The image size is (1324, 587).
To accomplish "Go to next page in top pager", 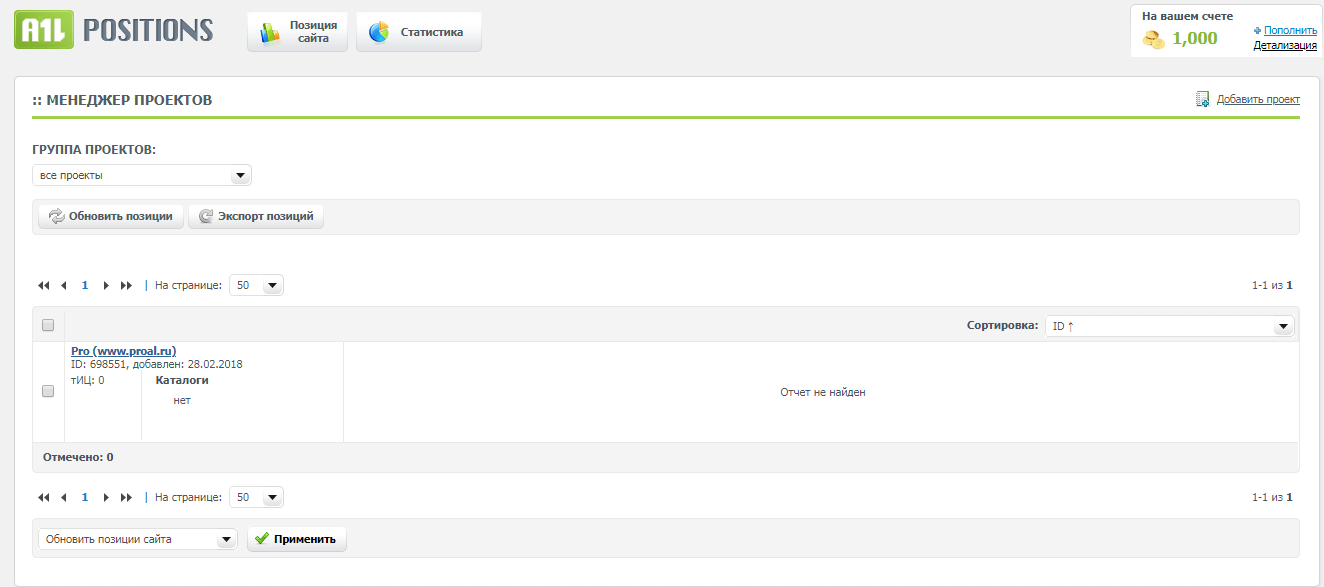I will click(x=106, y=286).
